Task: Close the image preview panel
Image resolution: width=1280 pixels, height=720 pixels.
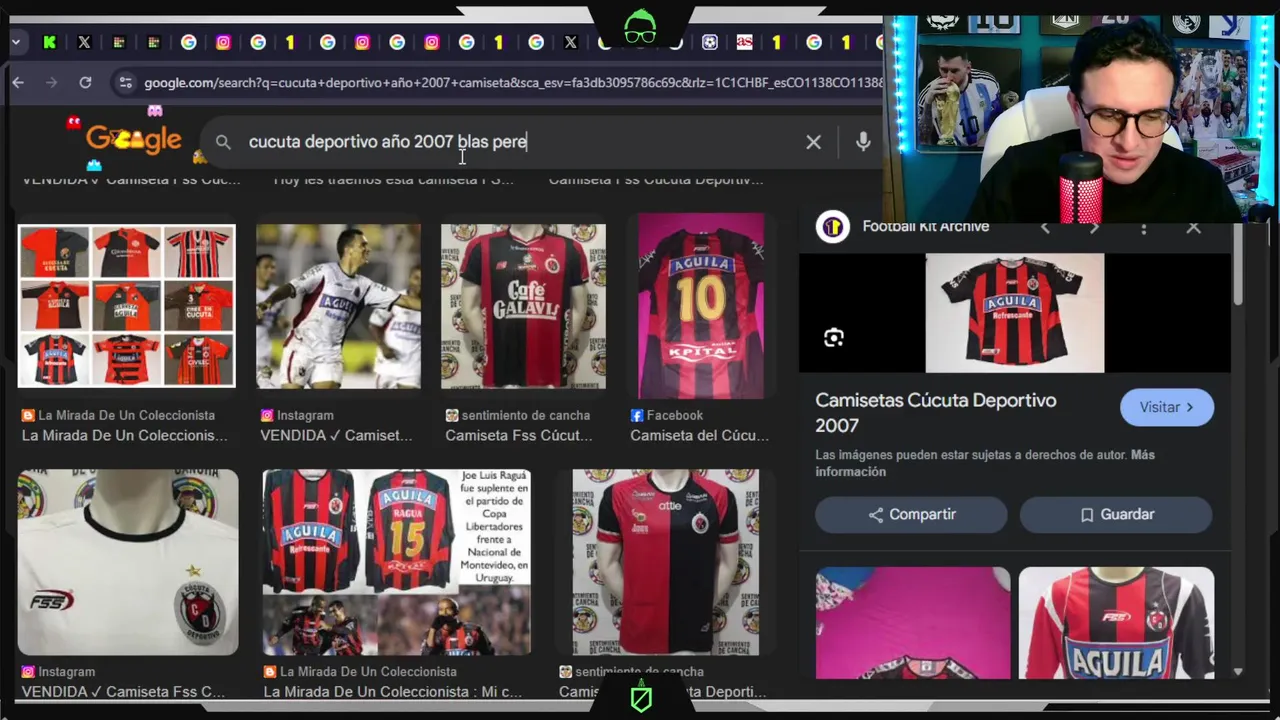Action: point(1193,227)
